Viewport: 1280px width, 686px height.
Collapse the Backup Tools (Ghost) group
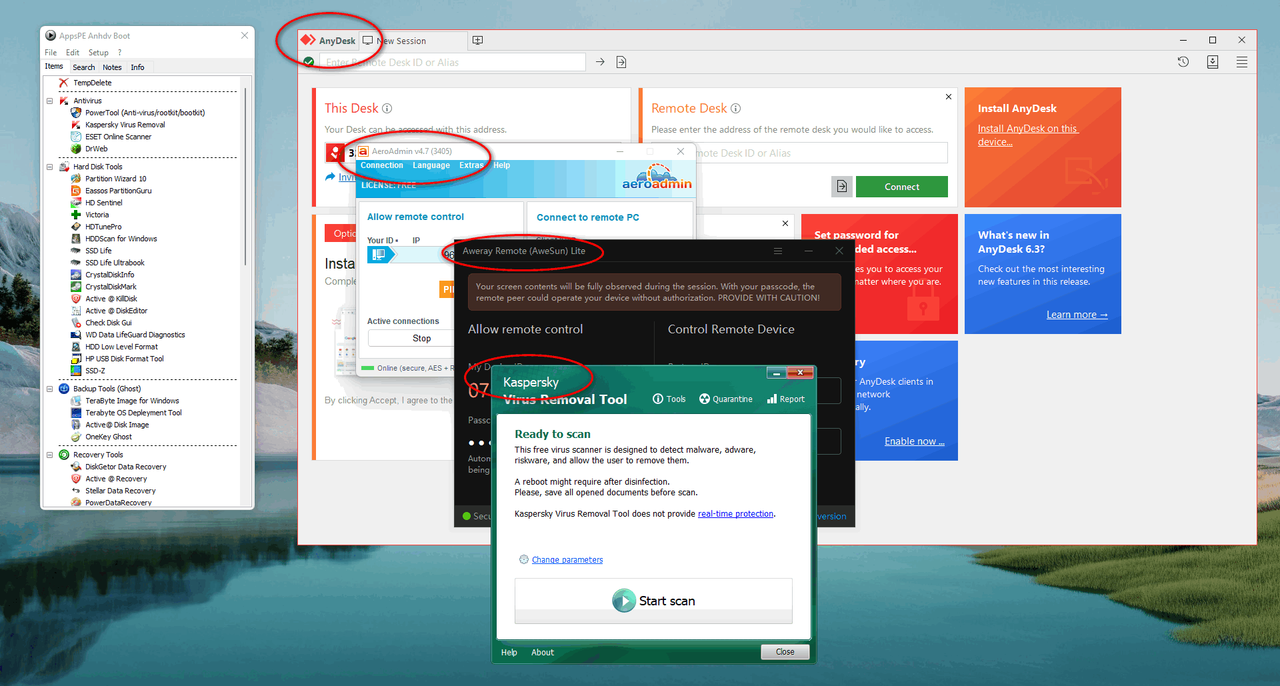click(x=50, y=389)
